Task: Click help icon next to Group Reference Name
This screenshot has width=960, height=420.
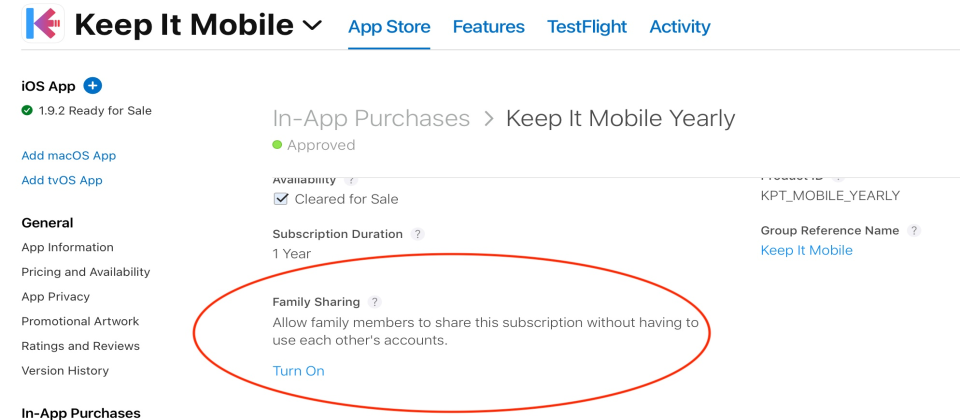Action: (914, 231)
